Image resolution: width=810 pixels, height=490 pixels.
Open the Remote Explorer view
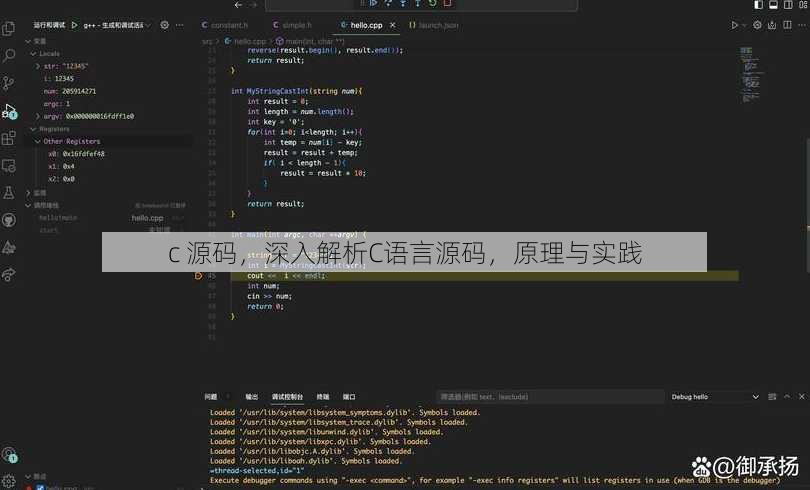(x=9, y=166)
